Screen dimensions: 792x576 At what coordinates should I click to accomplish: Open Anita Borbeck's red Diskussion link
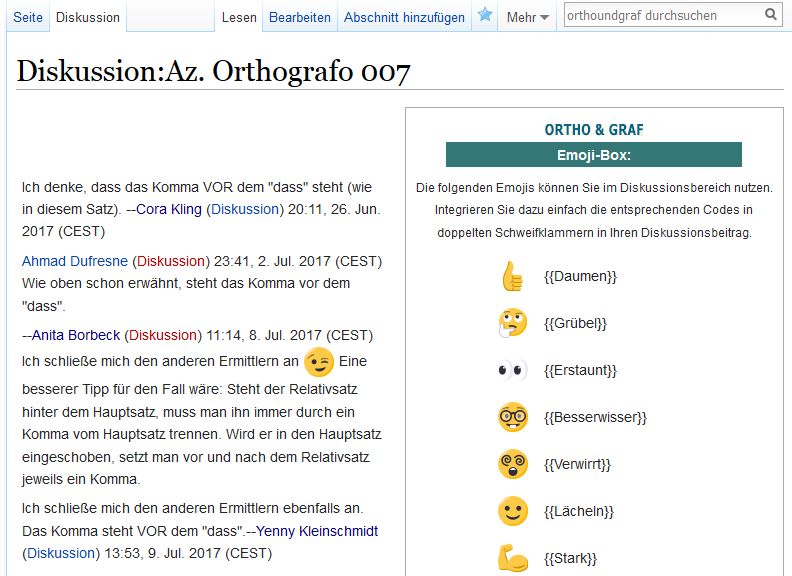click(163, 335)
